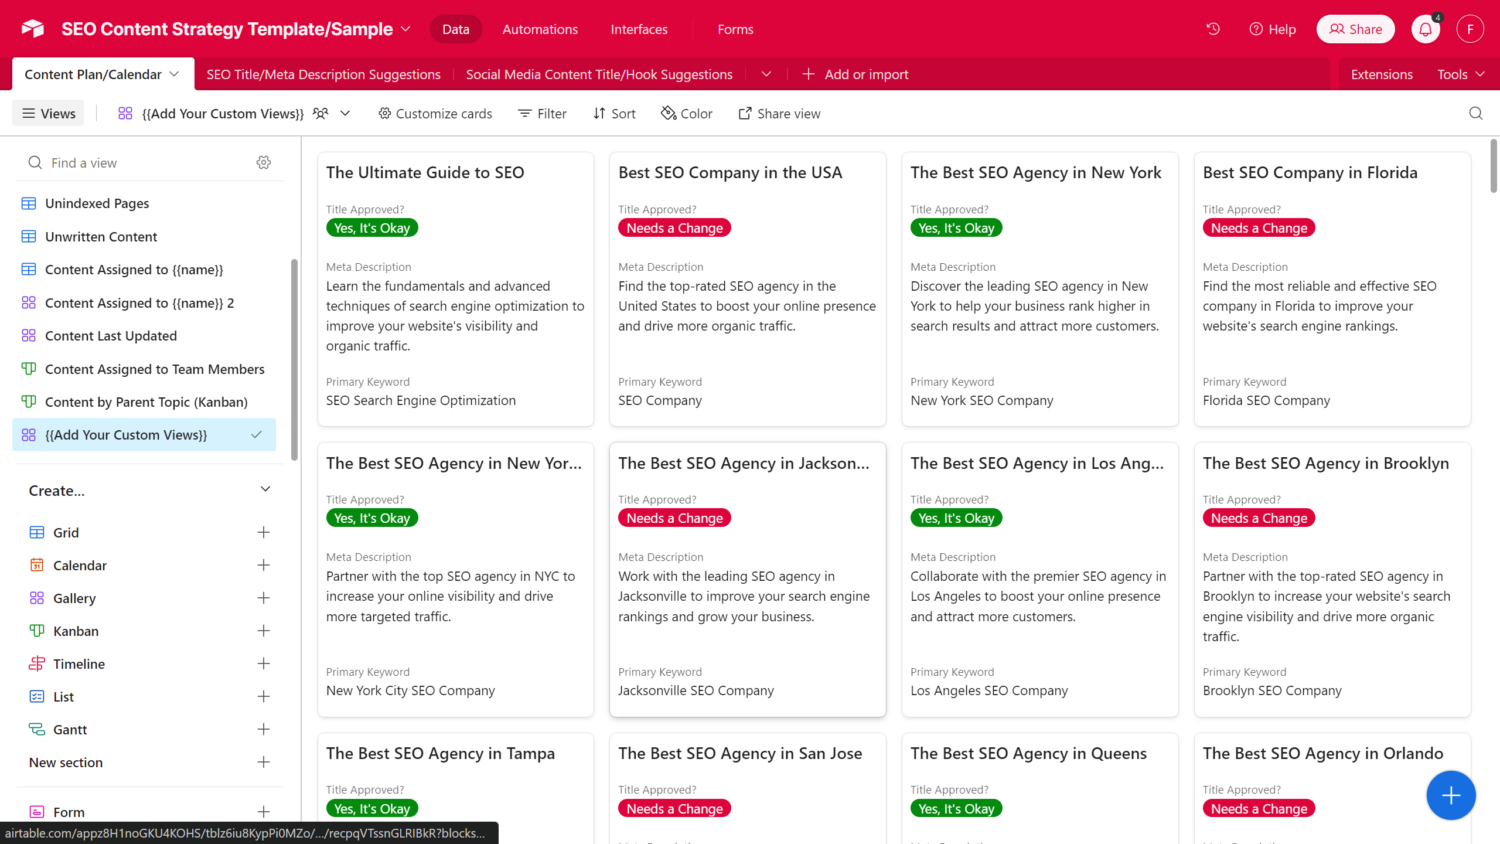Open view settings gear in sidebar
Image resolution: width=1500 pixels, height=844 pixels.
[264, 163]
